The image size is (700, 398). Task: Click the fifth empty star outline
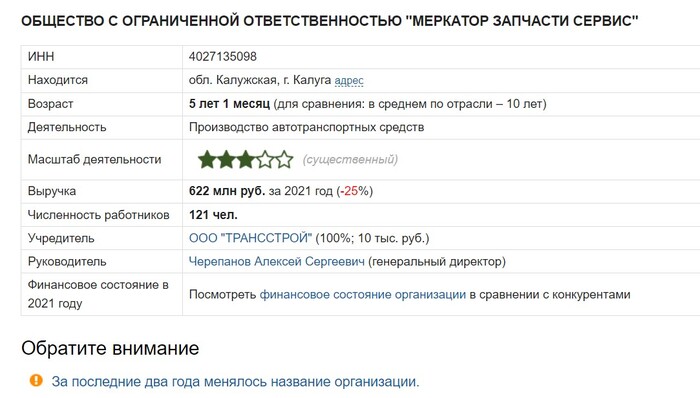pyautogui.click(x=284, y=160)
